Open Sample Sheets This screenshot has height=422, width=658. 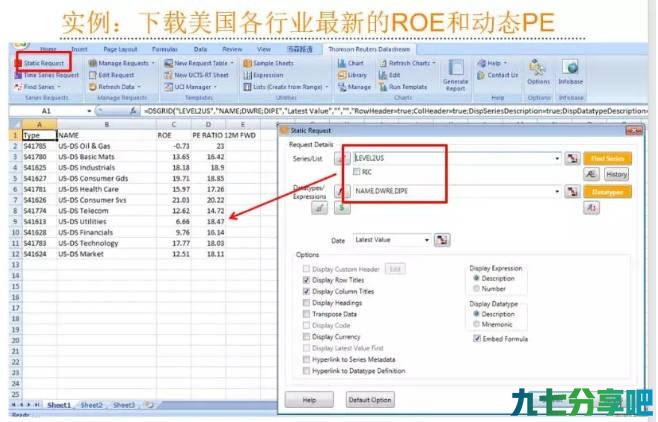(x=269, y=63)
